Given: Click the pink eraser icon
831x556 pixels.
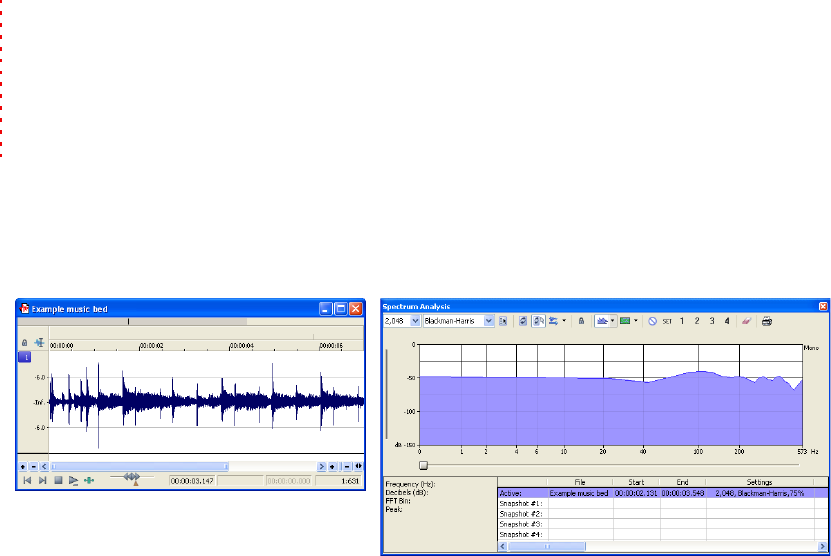Looking at the screenshot, I should [x=746, y=321].
